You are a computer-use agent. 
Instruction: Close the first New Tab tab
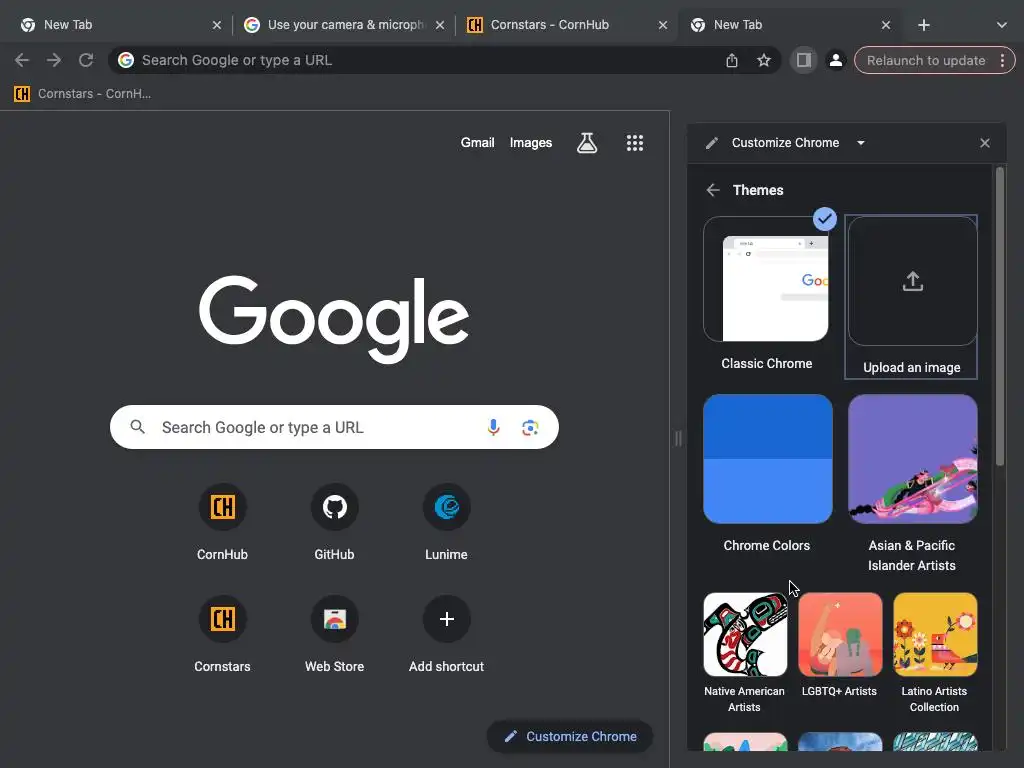pos(217,25)
